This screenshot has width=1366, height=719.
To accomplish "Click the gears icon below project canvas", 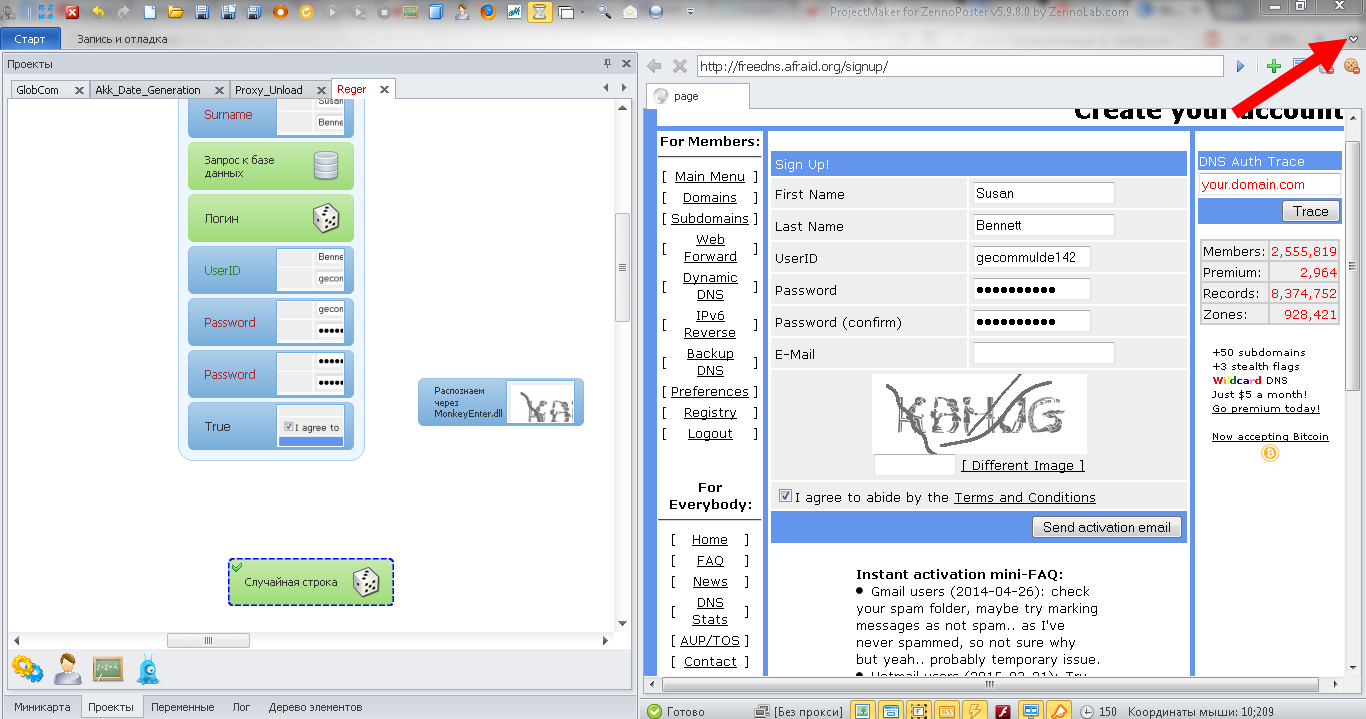I will coord(27,668).
